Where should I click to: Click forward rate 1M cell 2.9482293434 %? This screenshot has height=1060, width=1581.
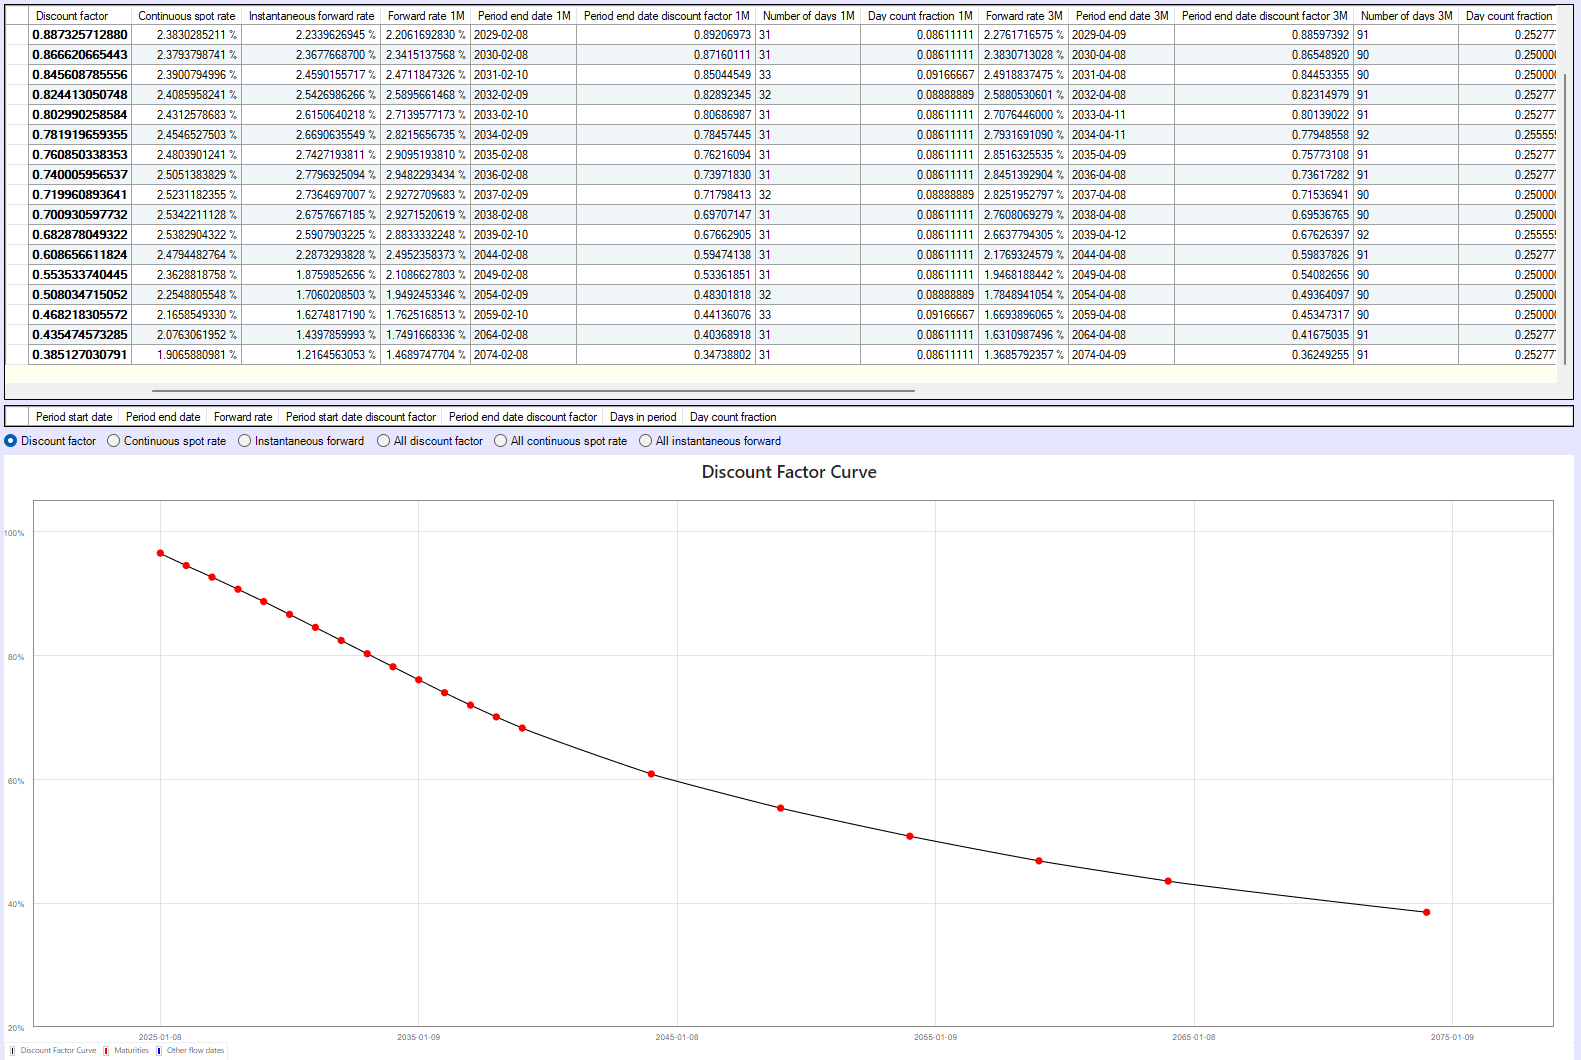point(426,175)
